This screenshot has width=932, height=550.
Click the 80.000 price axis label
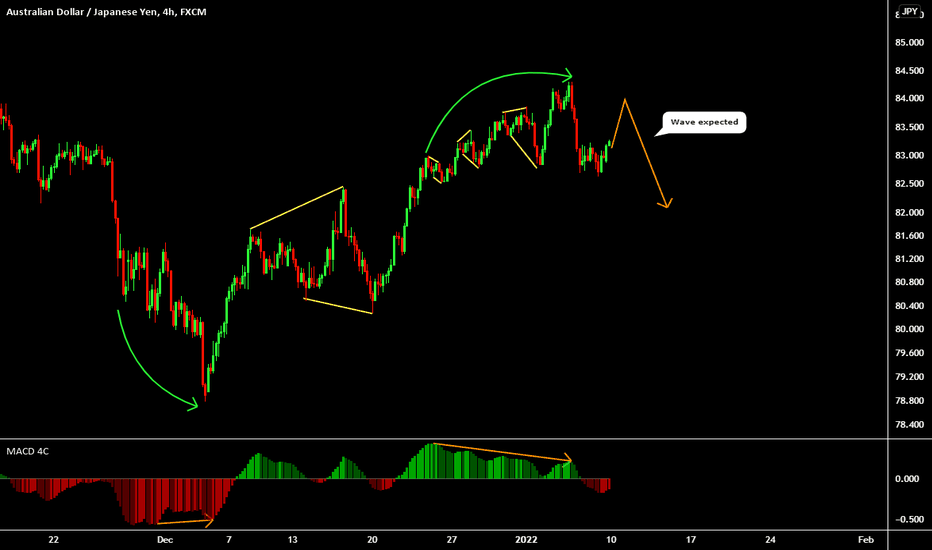click(x=909, y=329)
